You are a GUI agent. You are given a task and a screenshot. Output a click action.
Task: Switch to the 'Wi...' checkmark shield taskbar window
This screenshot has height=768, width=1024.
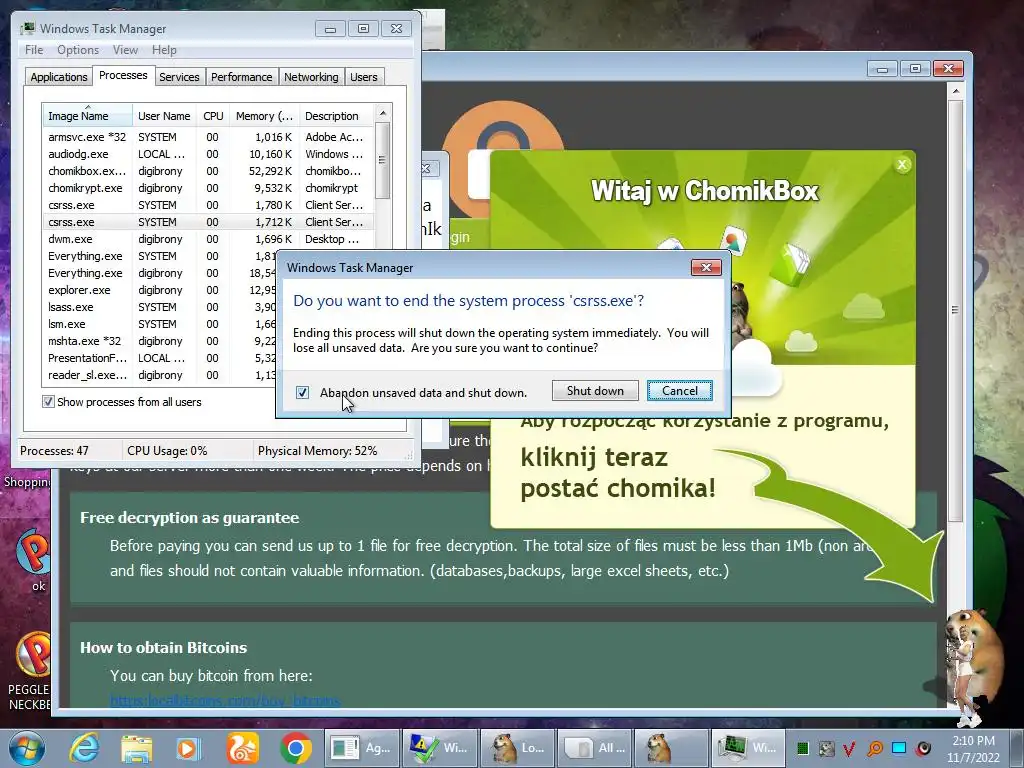tap(439, 748)
